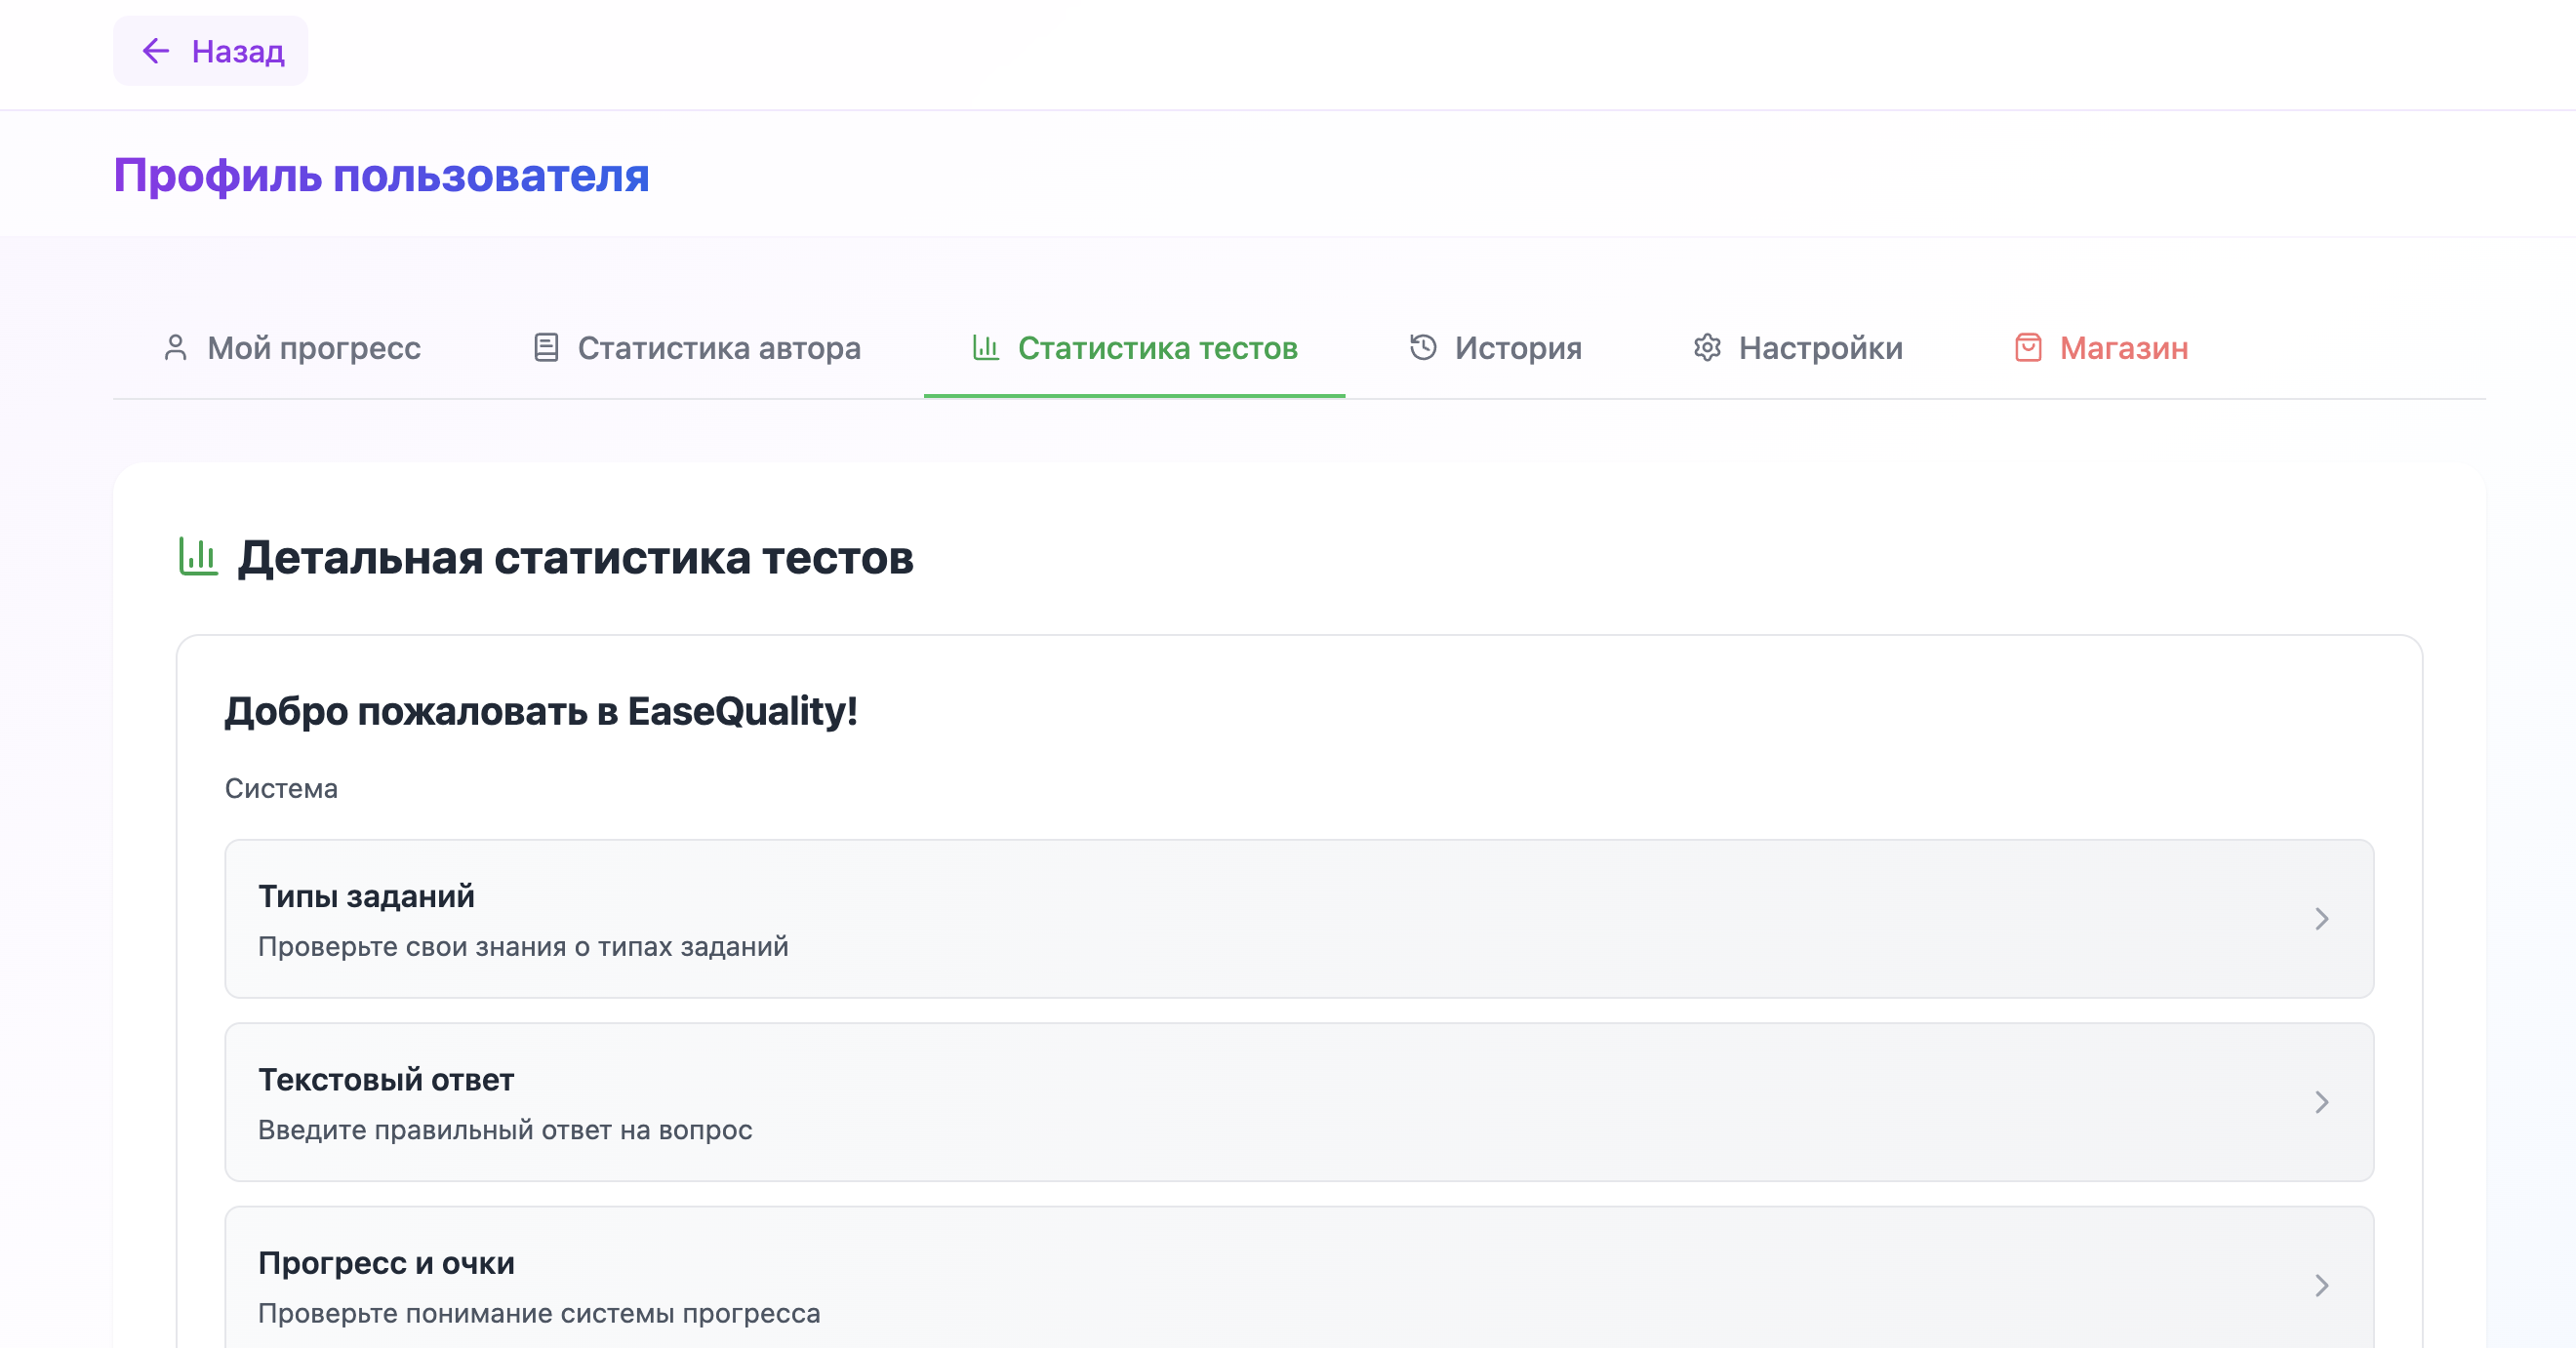2576x1348 pixels.
Task: Open the Типы заданий test card
Action: [x=1200, y=919]
